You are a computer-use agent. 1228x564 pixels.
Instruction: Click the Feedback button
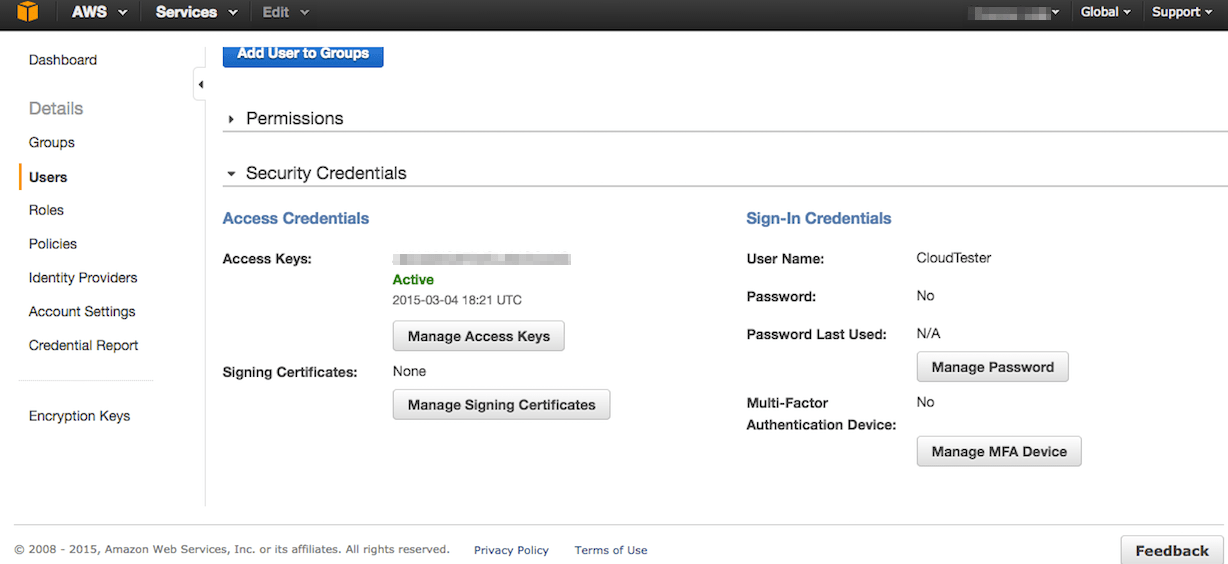tap(1171, 551)
